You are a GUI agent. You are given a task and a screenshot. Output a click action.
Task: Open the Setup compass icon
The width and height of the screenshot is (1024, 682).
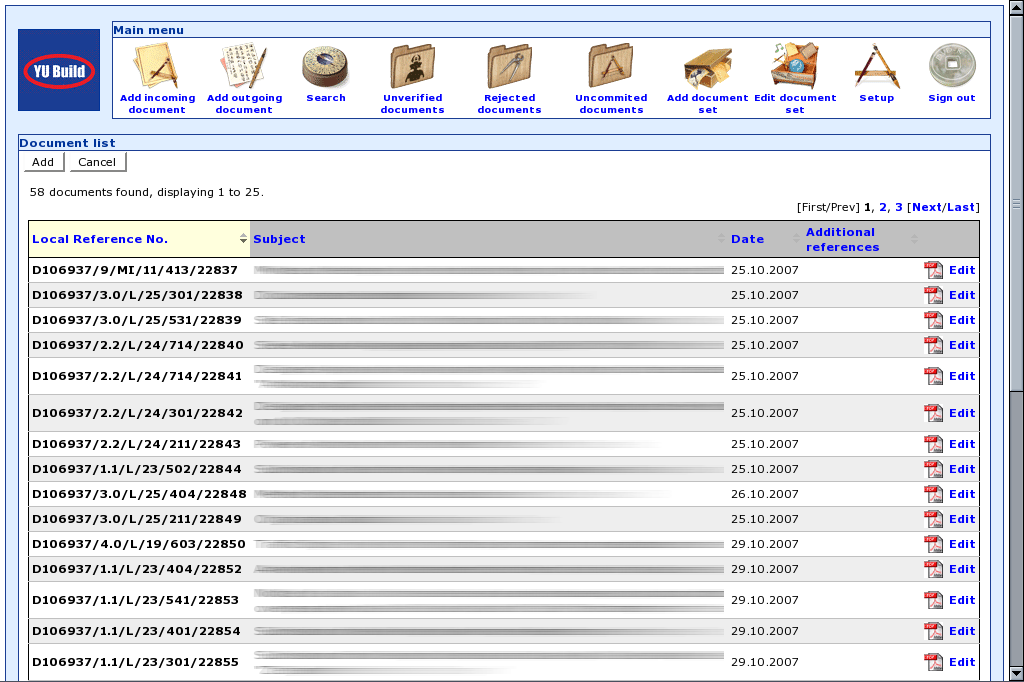876,67
